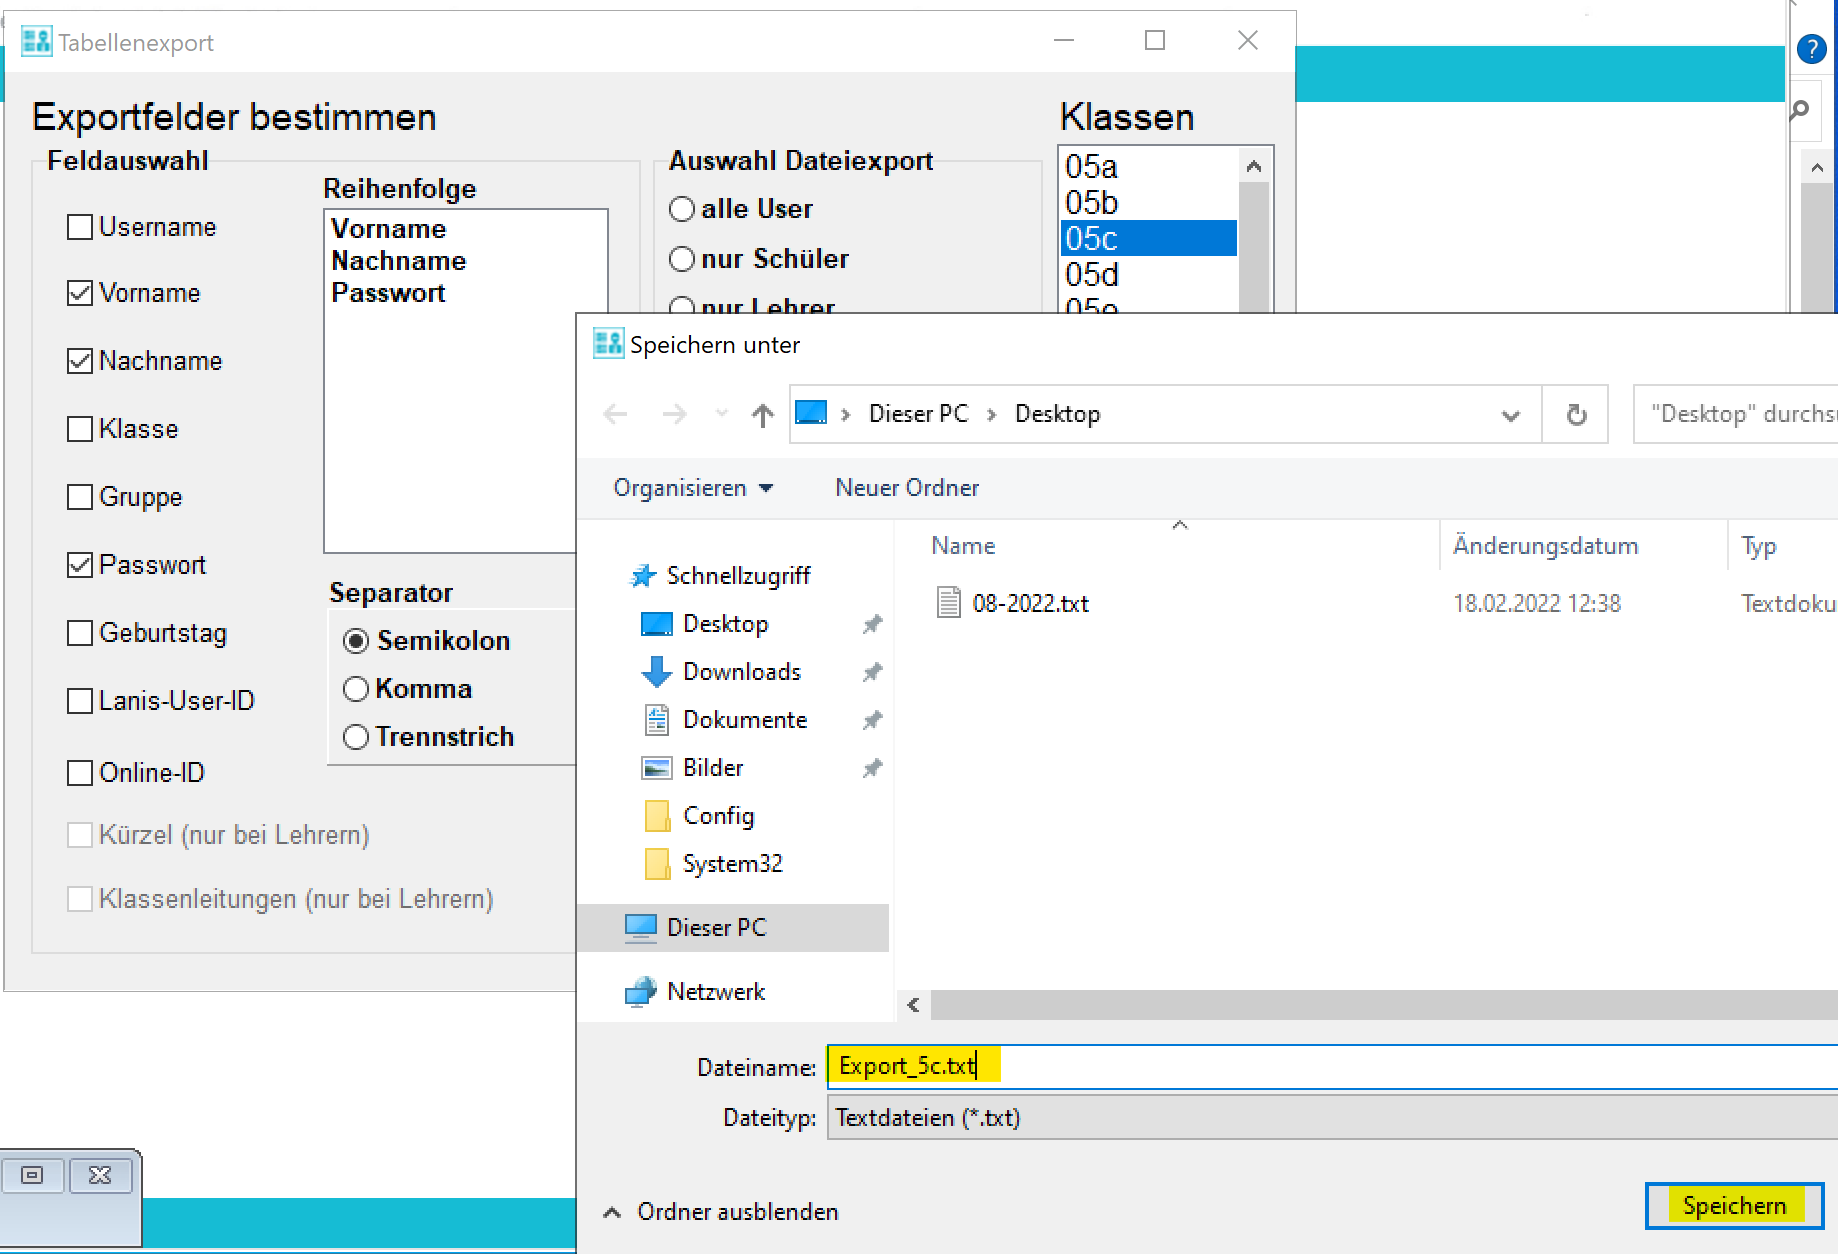Select the nur Schüler export option
This screenshot has width=1838, height=1254.
pos(682,259)
